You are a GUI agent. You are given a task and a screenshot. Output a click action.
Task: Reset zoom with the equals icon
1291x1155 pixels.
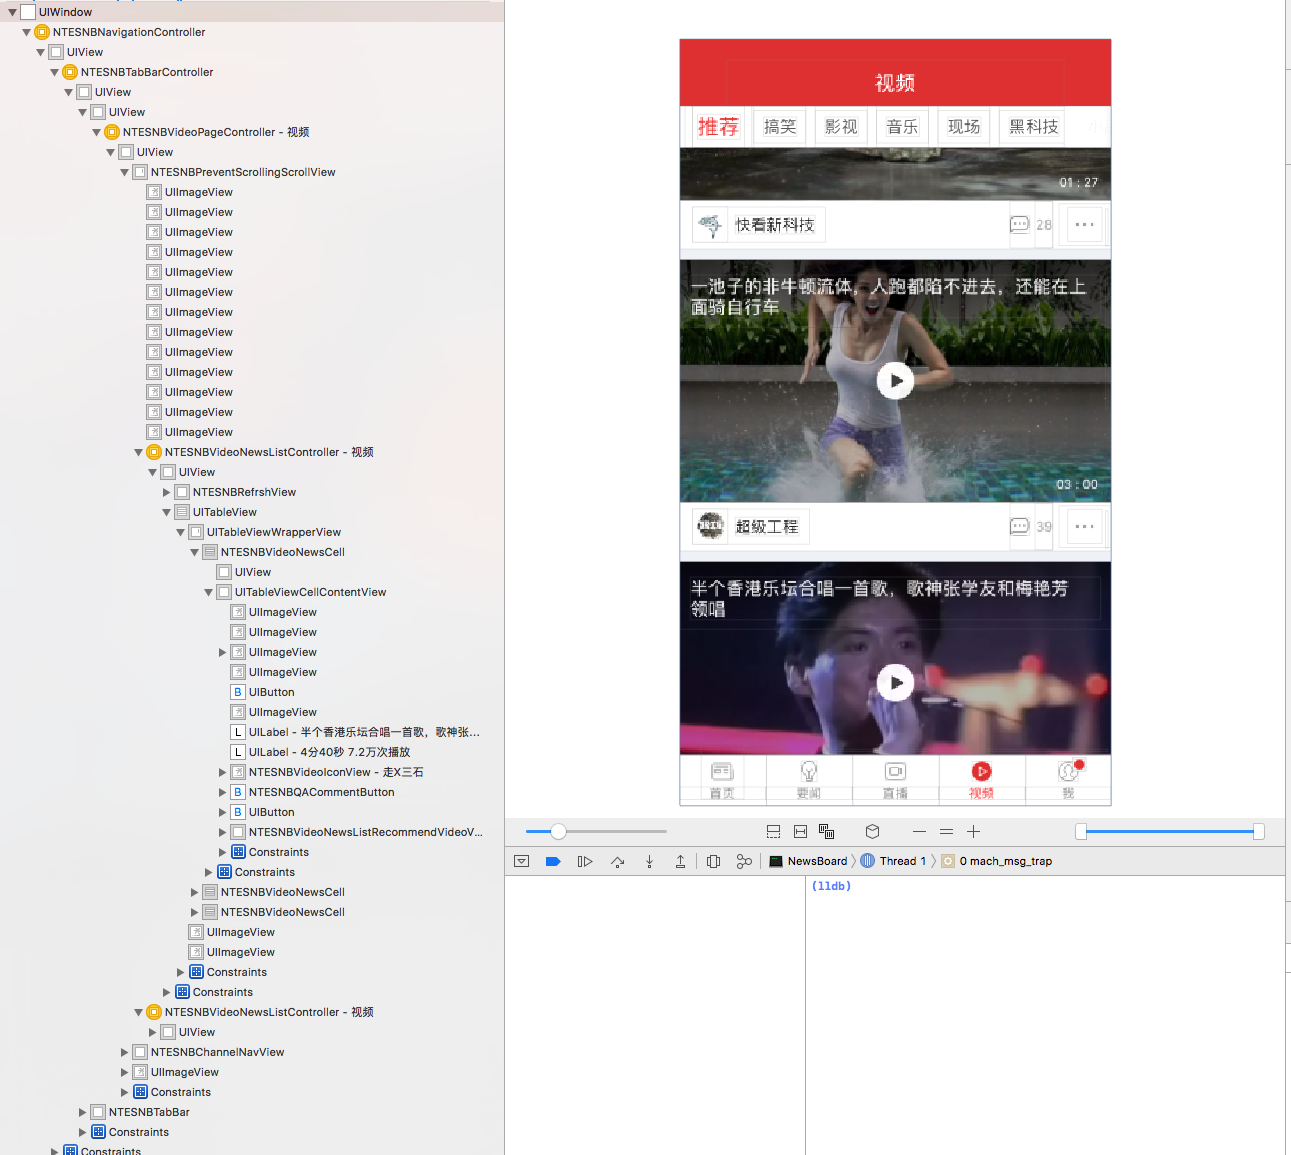[x=946, y=831]
